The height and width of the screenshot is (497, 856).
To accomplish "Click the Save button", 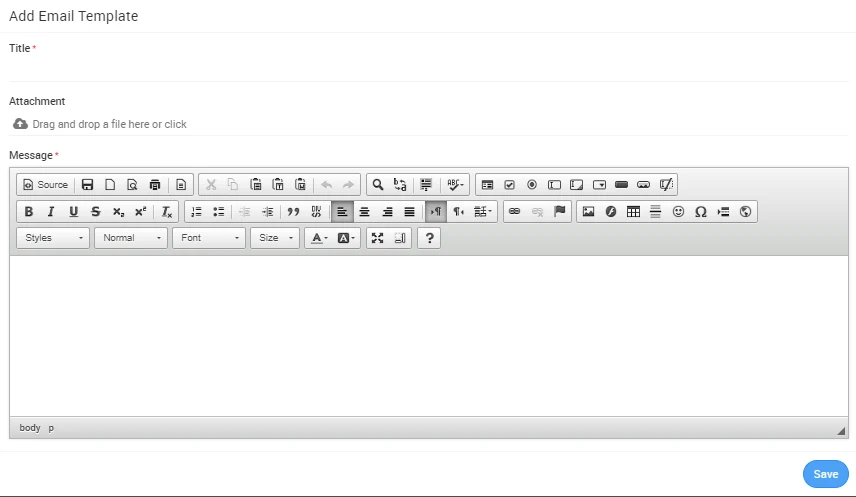I will (825, 474).
